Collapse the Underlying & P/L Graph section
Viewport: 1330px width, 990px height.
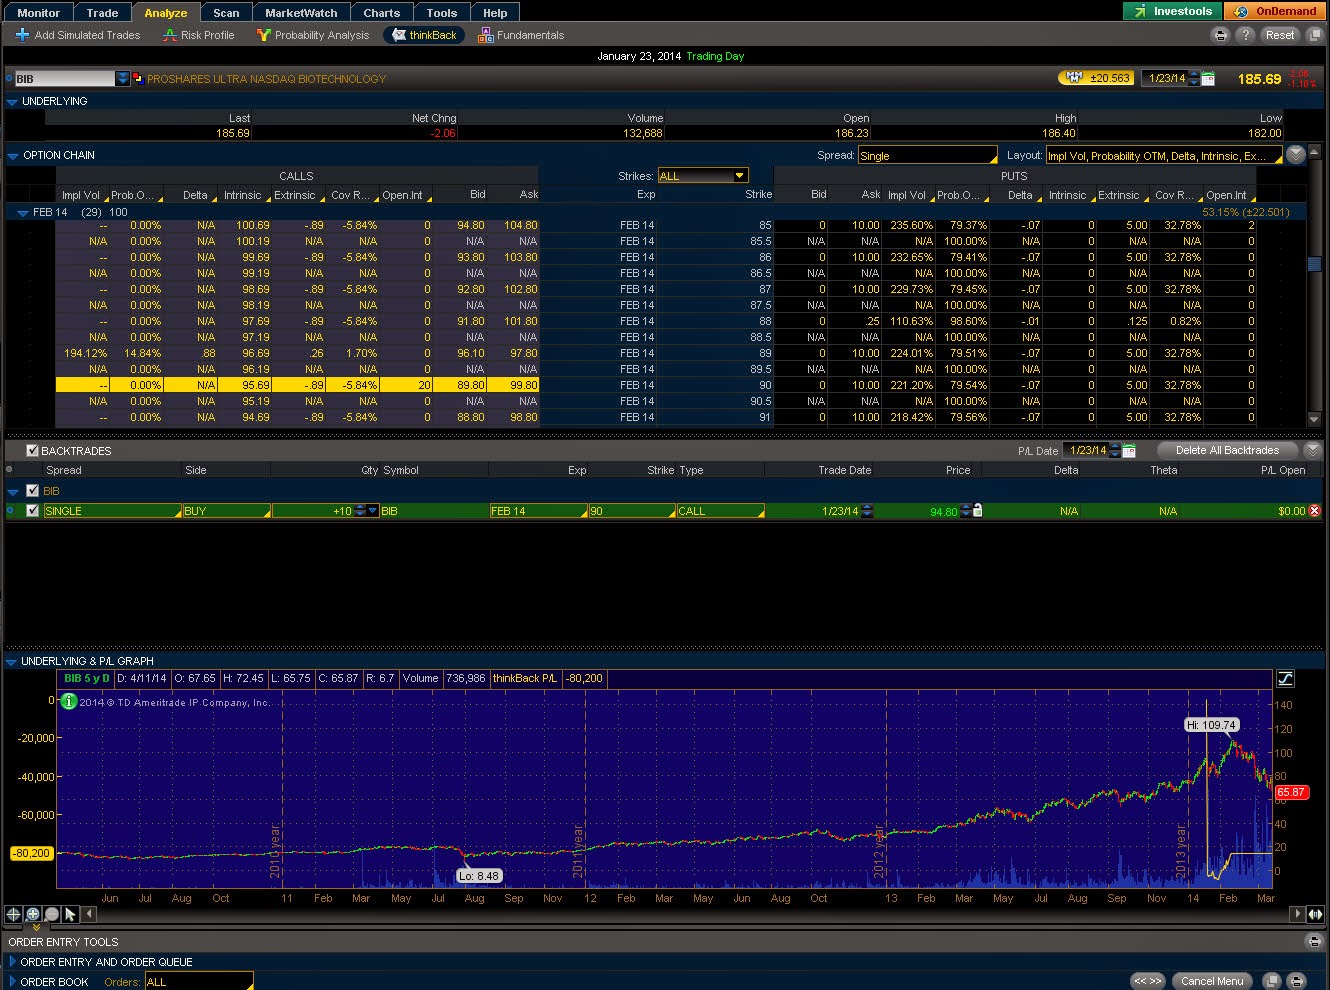coord(12,662)
